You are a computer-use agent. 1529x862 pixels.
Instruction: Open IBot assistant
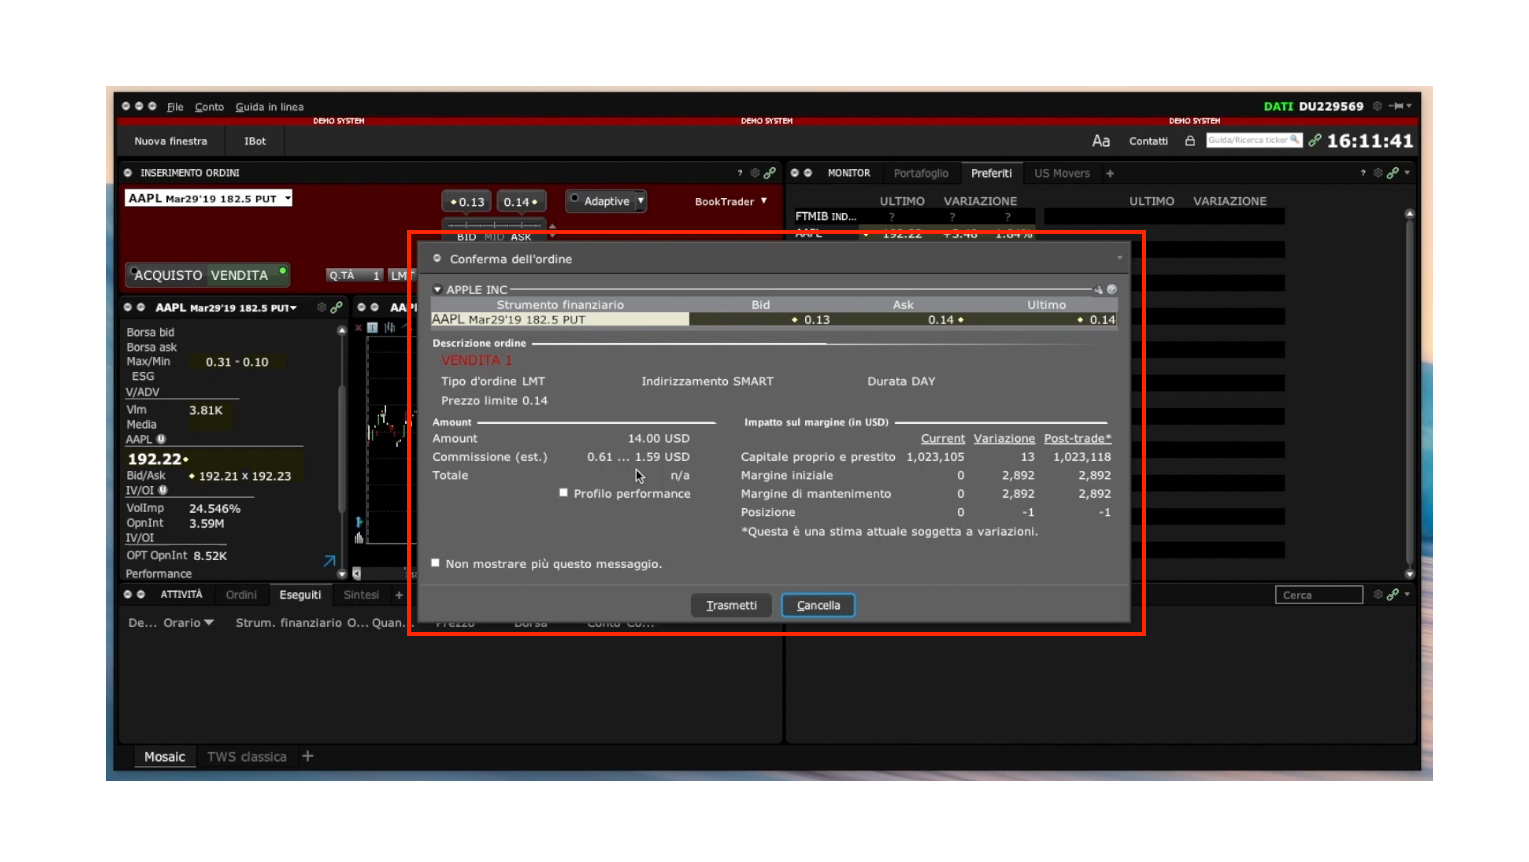255,141
